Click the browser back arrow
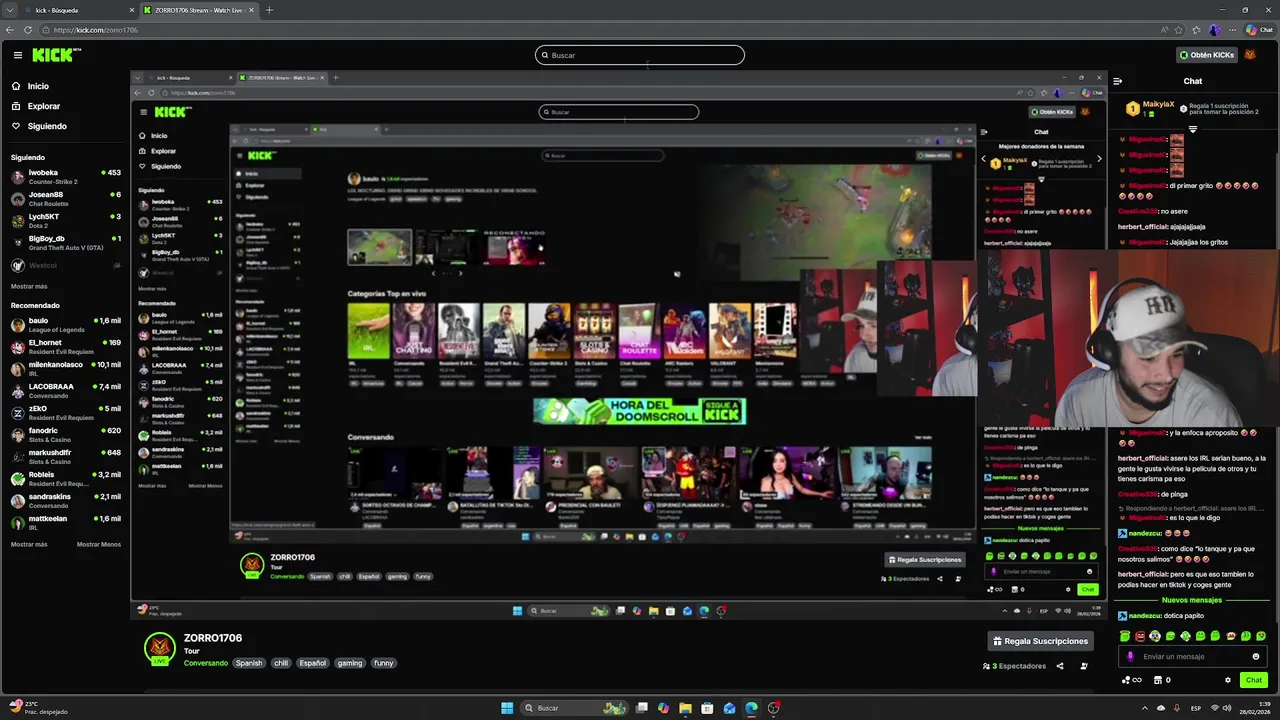 click(10, 30)
